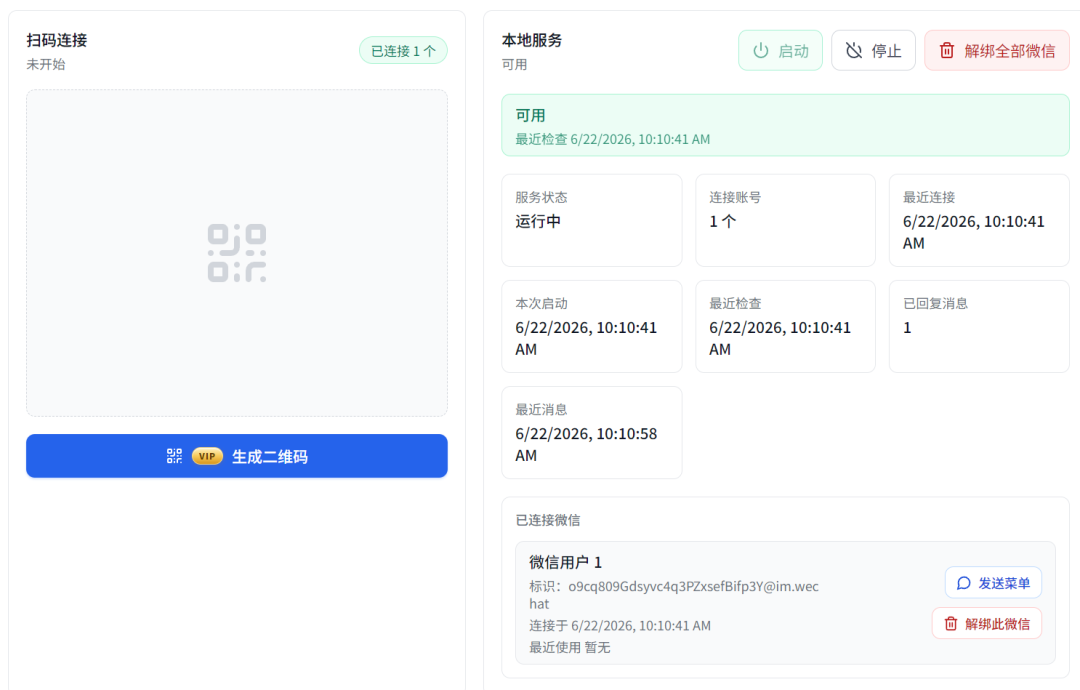Click the chat bubble icon on 发送菜单
Image resolution: width=1080 pixels, height=690 pixels.
(964, 583)
